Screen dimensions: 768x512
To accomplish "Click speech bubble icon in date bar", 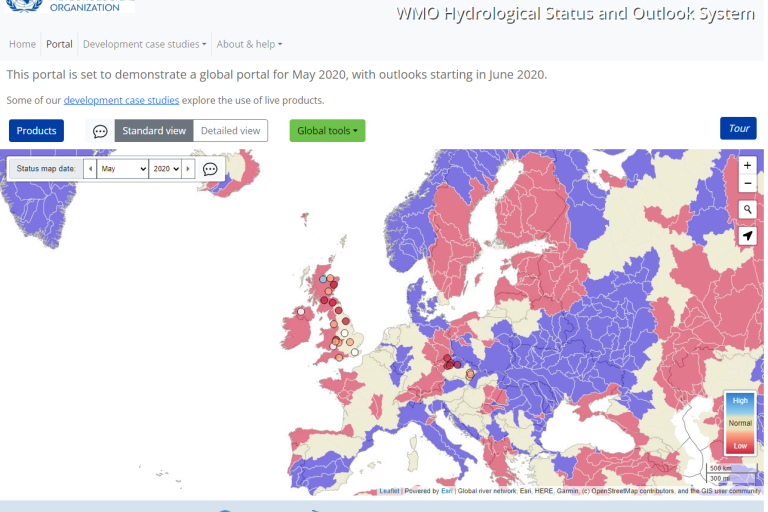I will click(x=210, y=169).
